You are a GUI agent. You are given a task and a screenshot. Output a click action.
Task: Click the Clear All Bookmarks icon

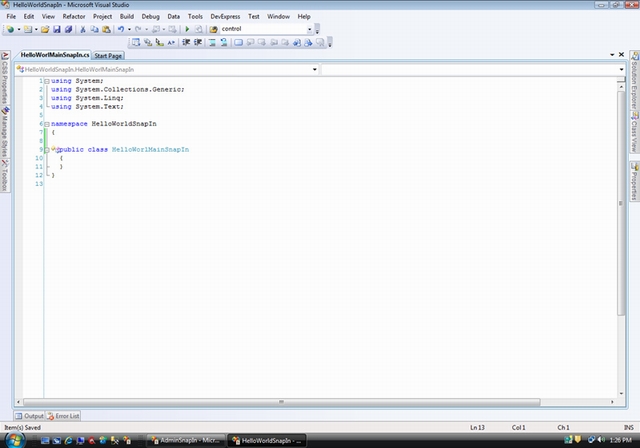(x=320, y=42)
